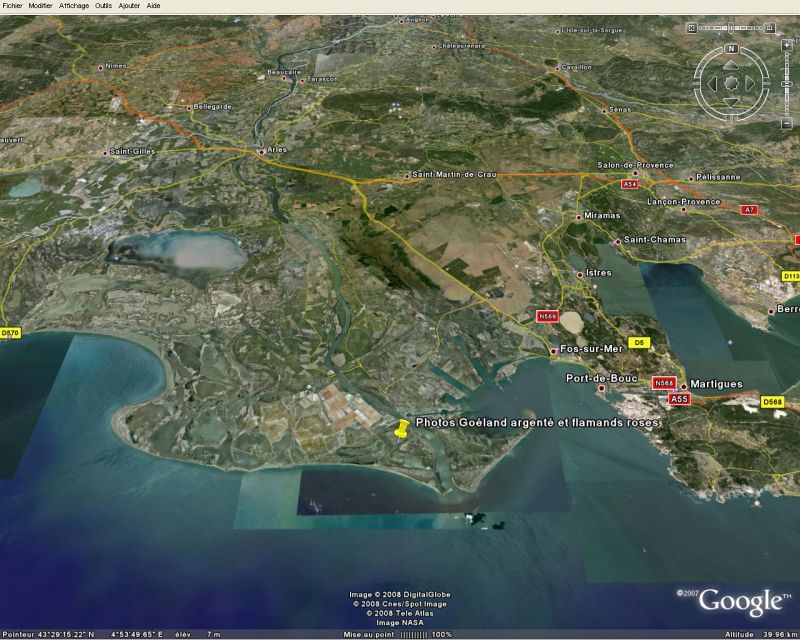Screen dimensions: 800x640
Task: Click the N568 road shield
Action: (664, 383)
